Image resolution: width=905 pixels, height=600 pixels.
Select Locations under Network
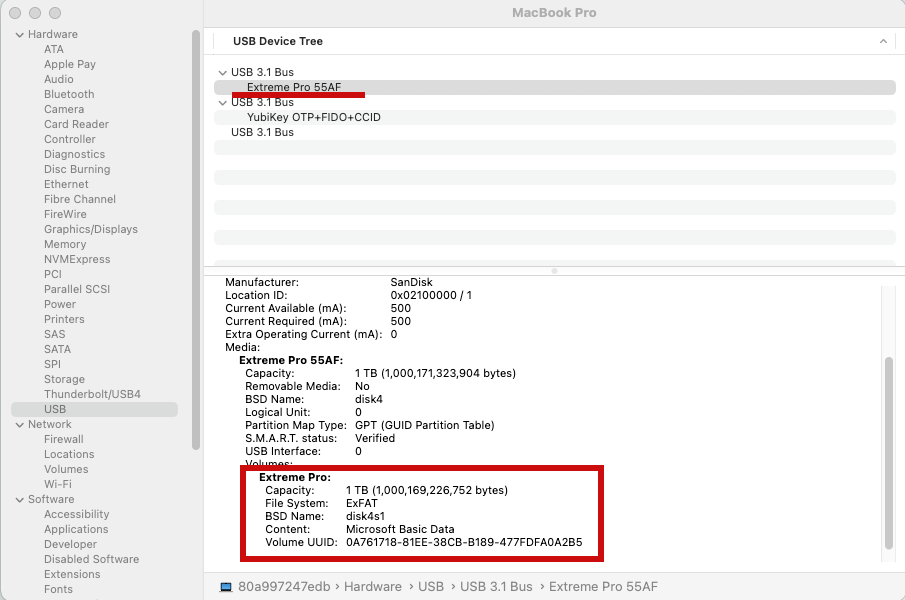69,455
